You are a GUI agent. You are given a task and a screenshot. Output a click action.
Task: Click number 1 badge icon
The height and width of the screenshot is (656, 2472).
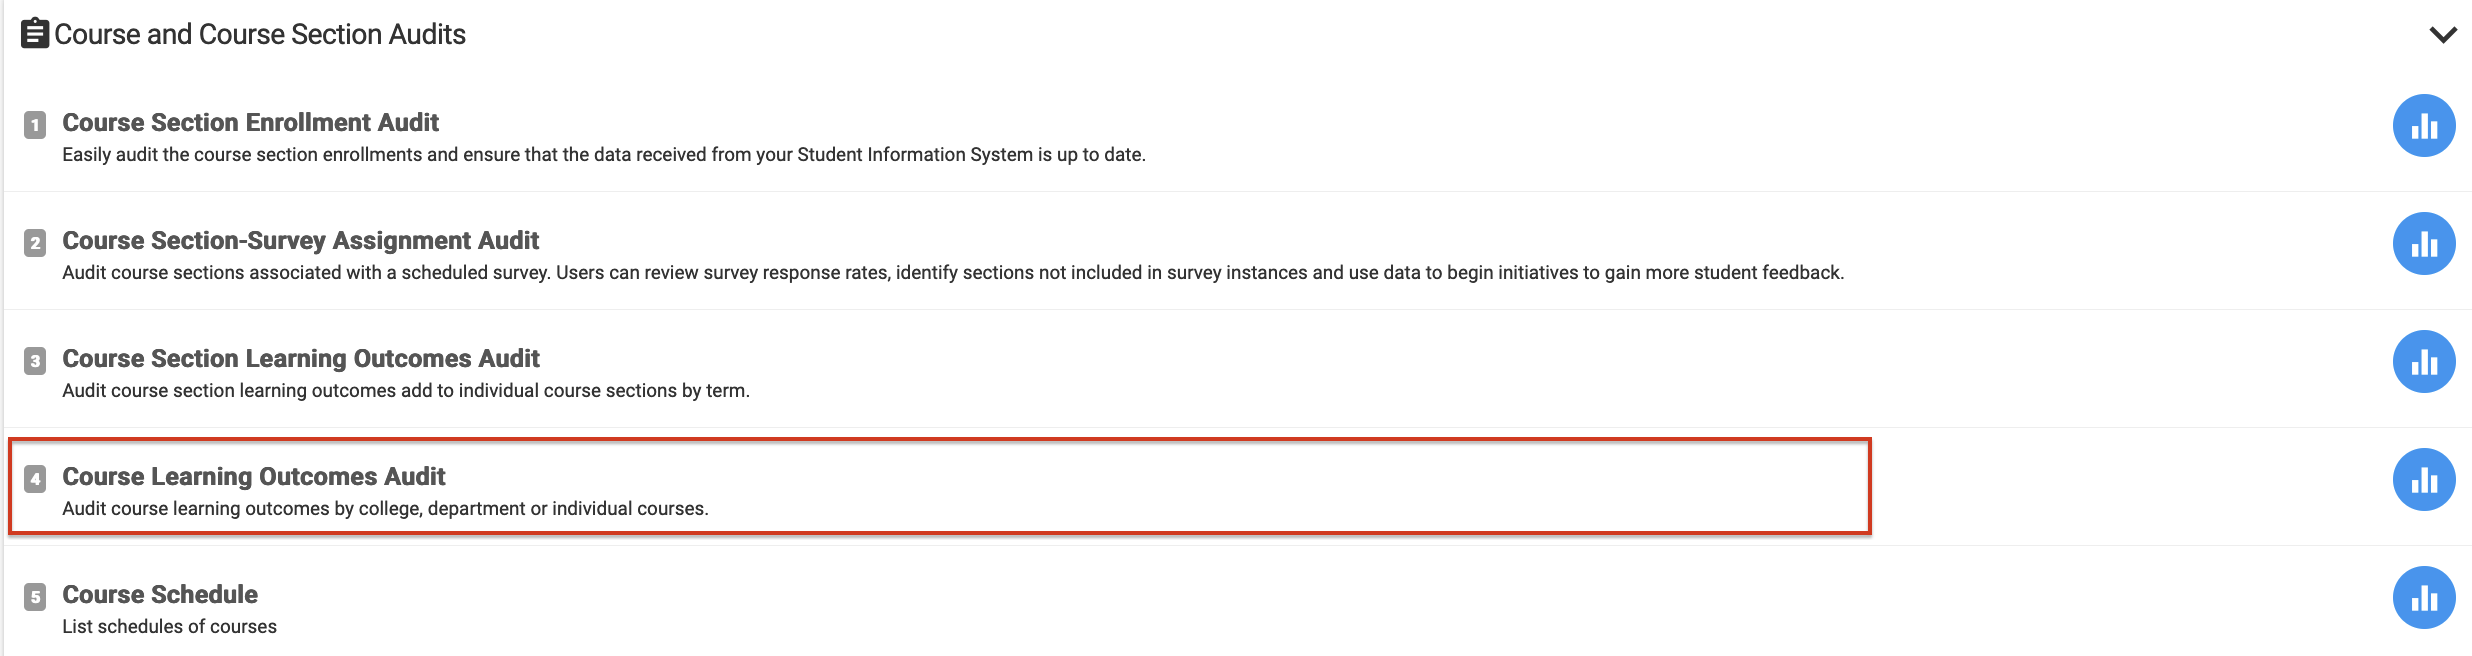[x=35, y=125]
